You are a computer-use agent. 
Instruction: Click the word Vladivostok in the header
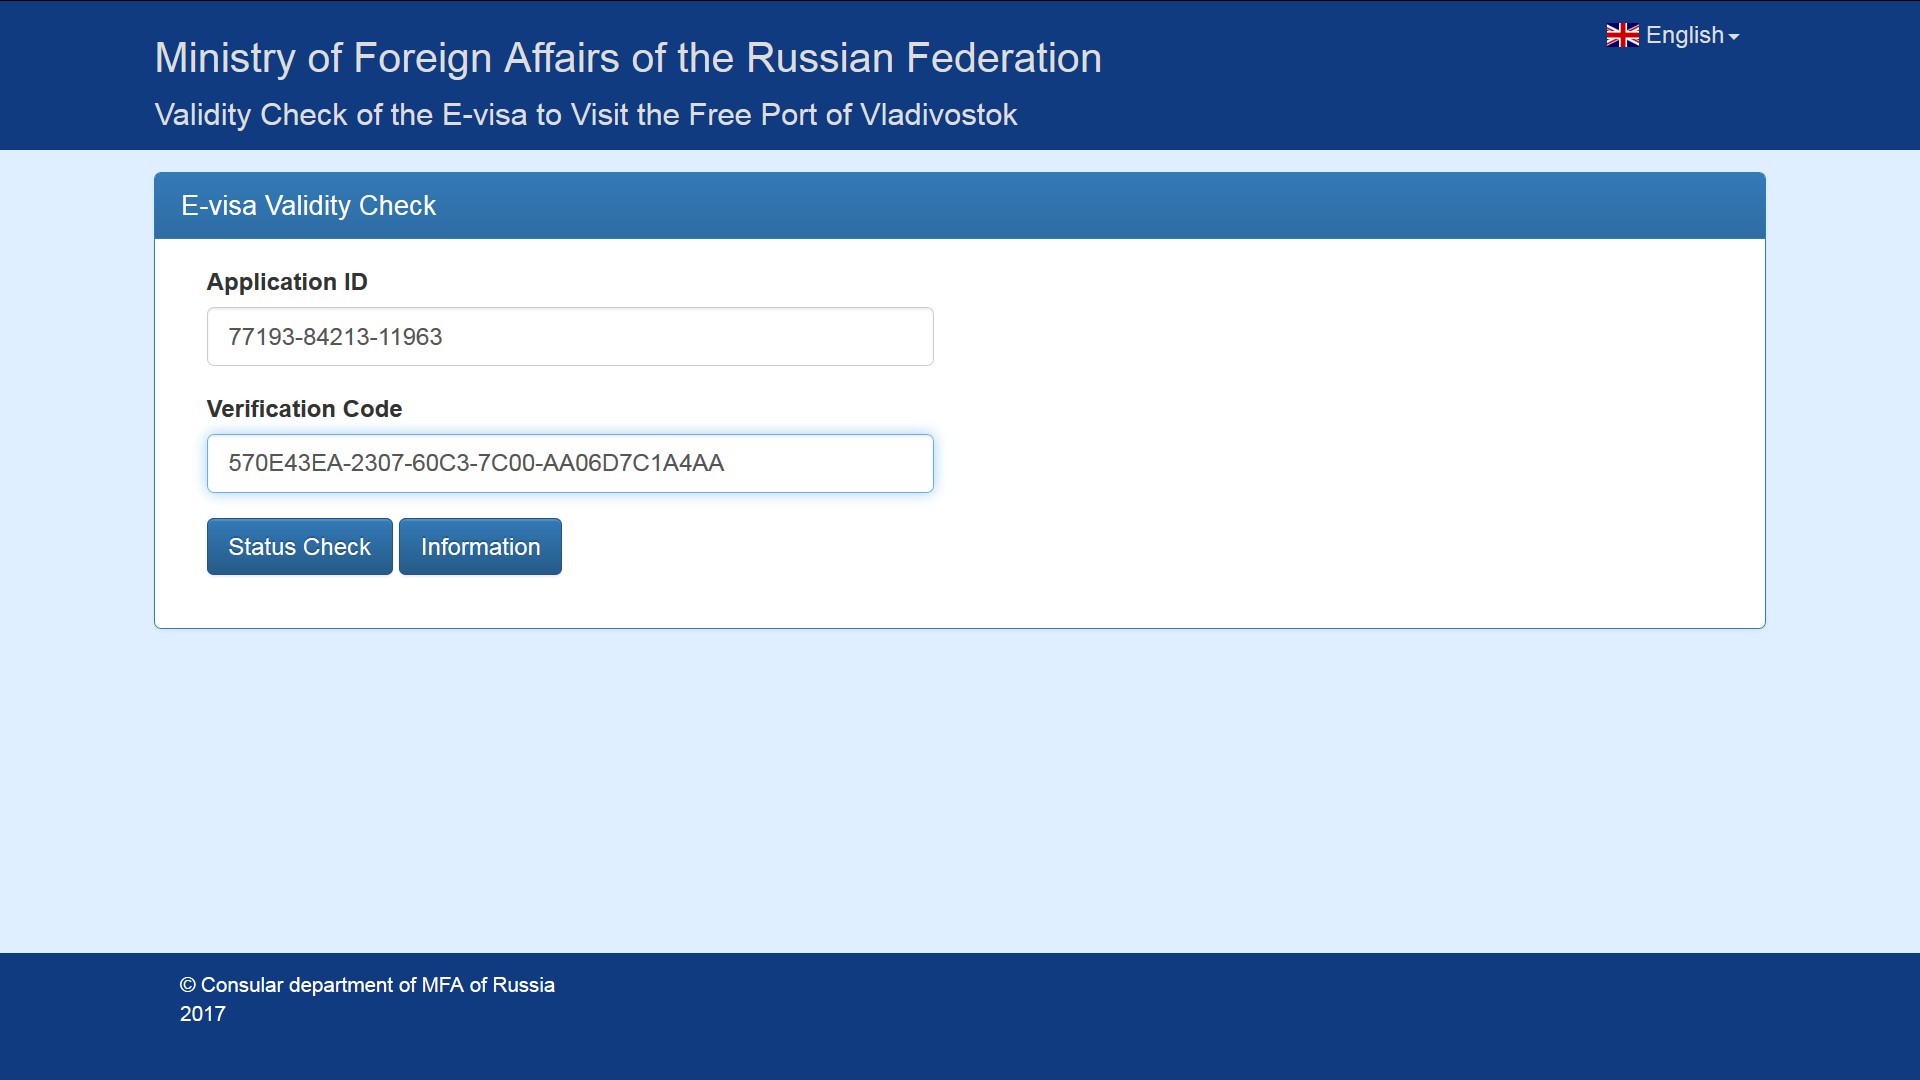938,115
